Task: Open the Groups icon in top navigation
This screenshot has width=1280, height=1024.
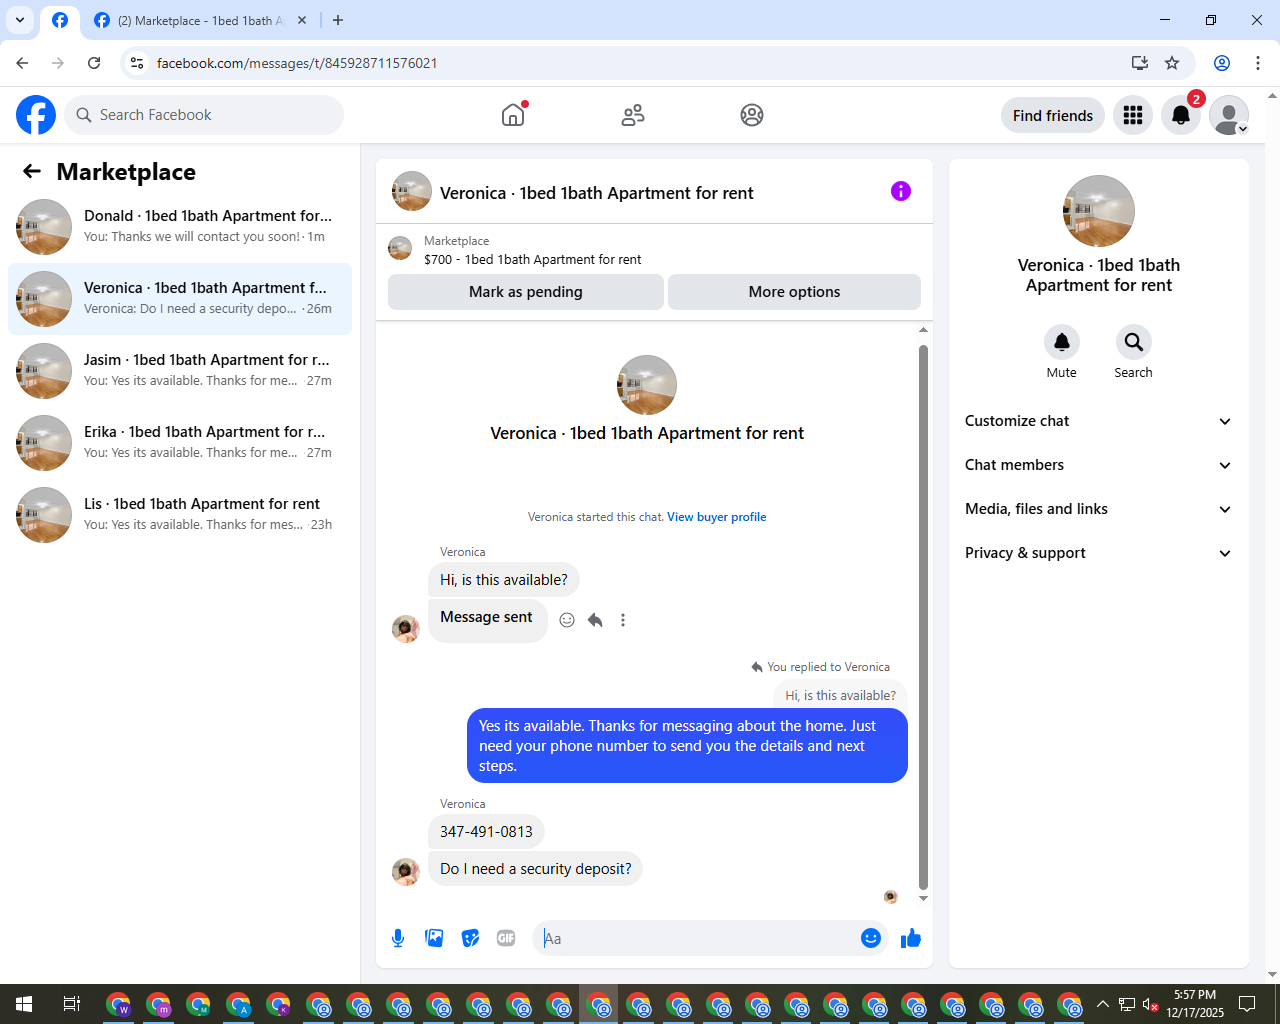Action: coord(752,115)
